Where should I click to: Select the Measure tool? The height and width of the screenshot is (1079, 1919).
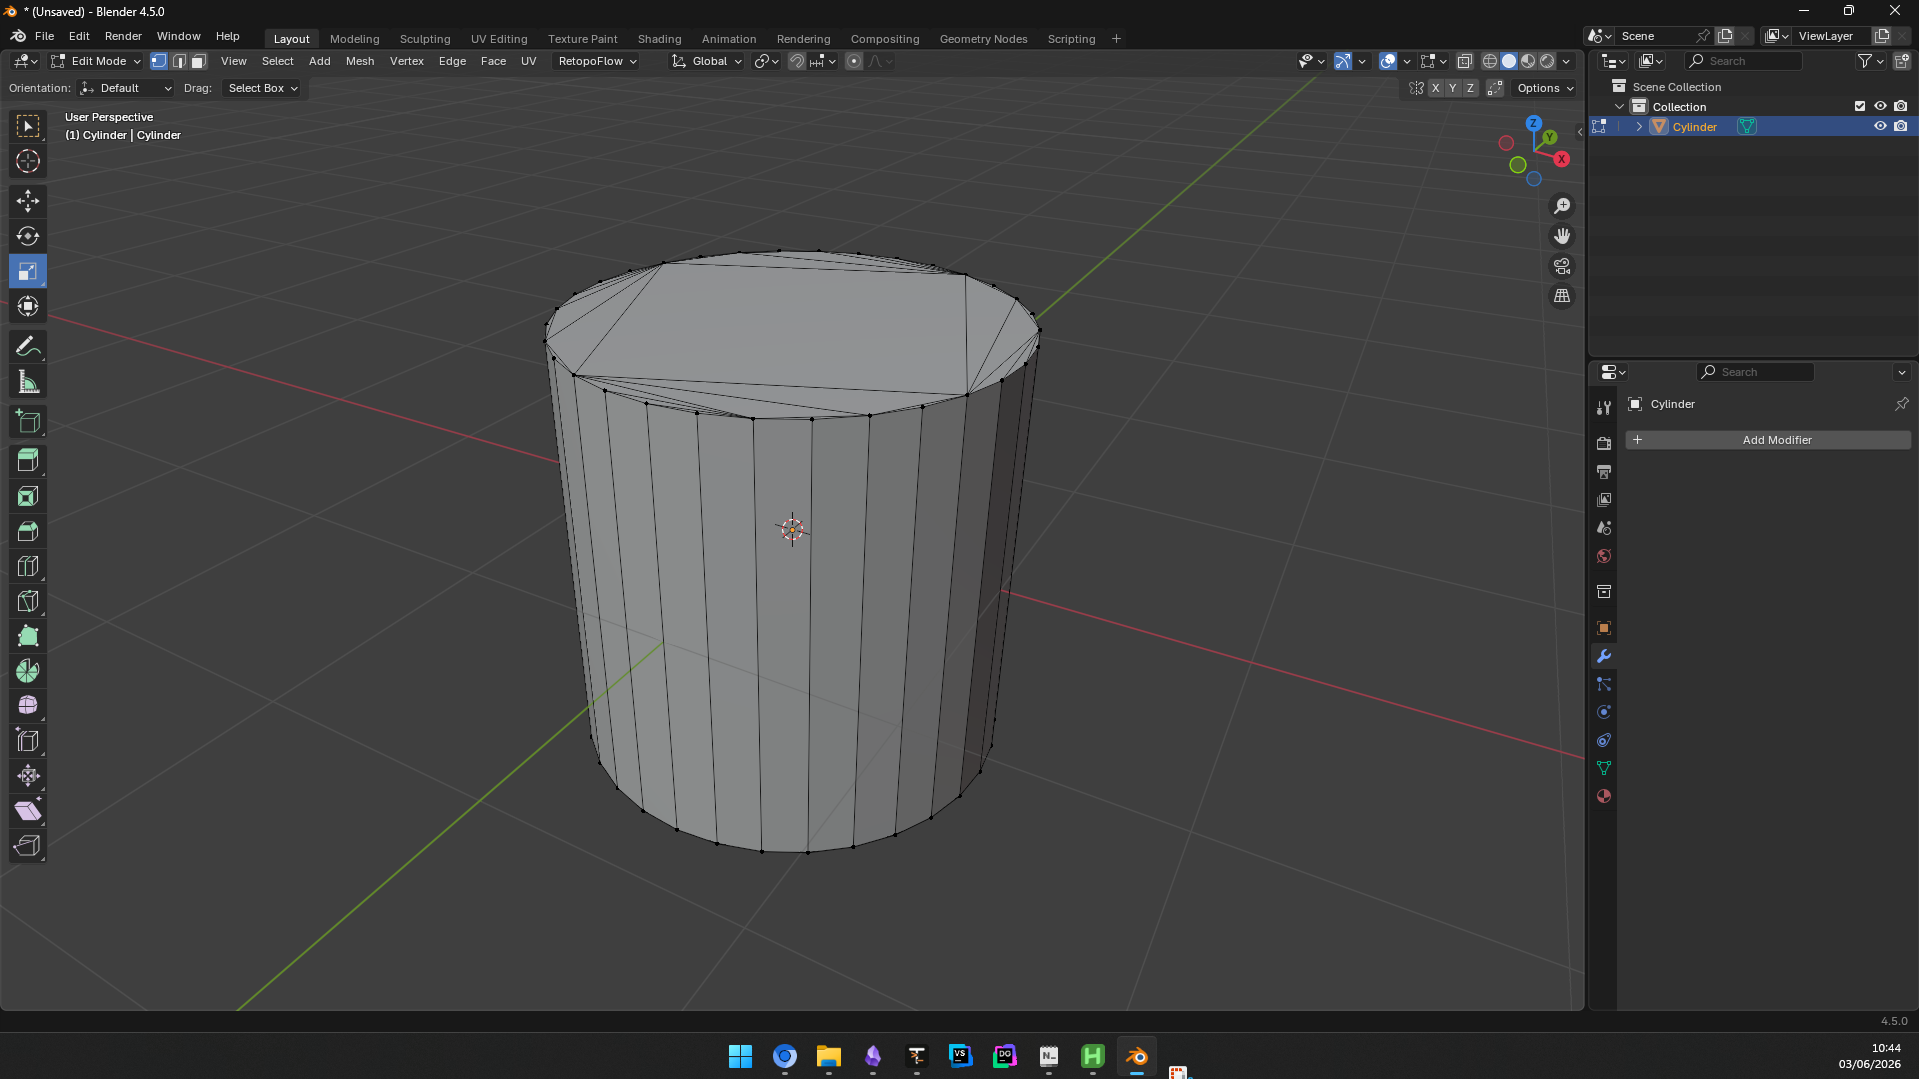(x=28, y=382)
